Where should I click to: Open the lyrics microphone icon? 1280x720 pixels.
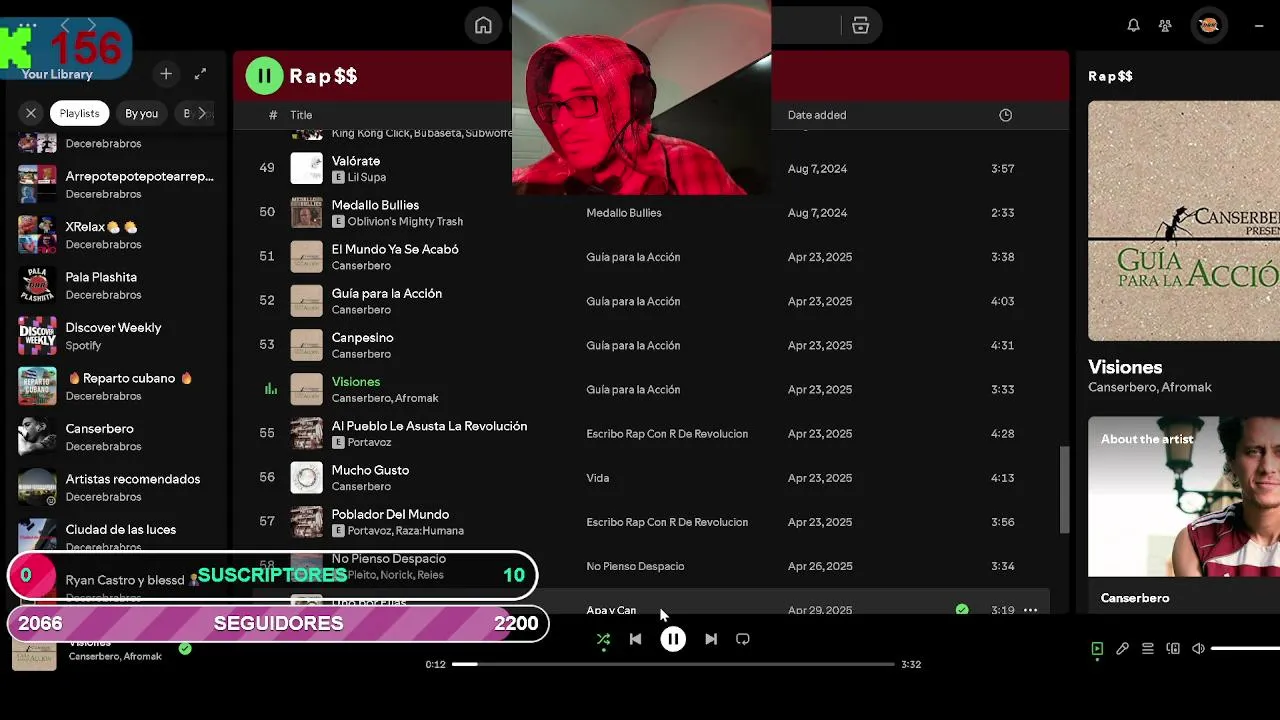[1122, 649]
